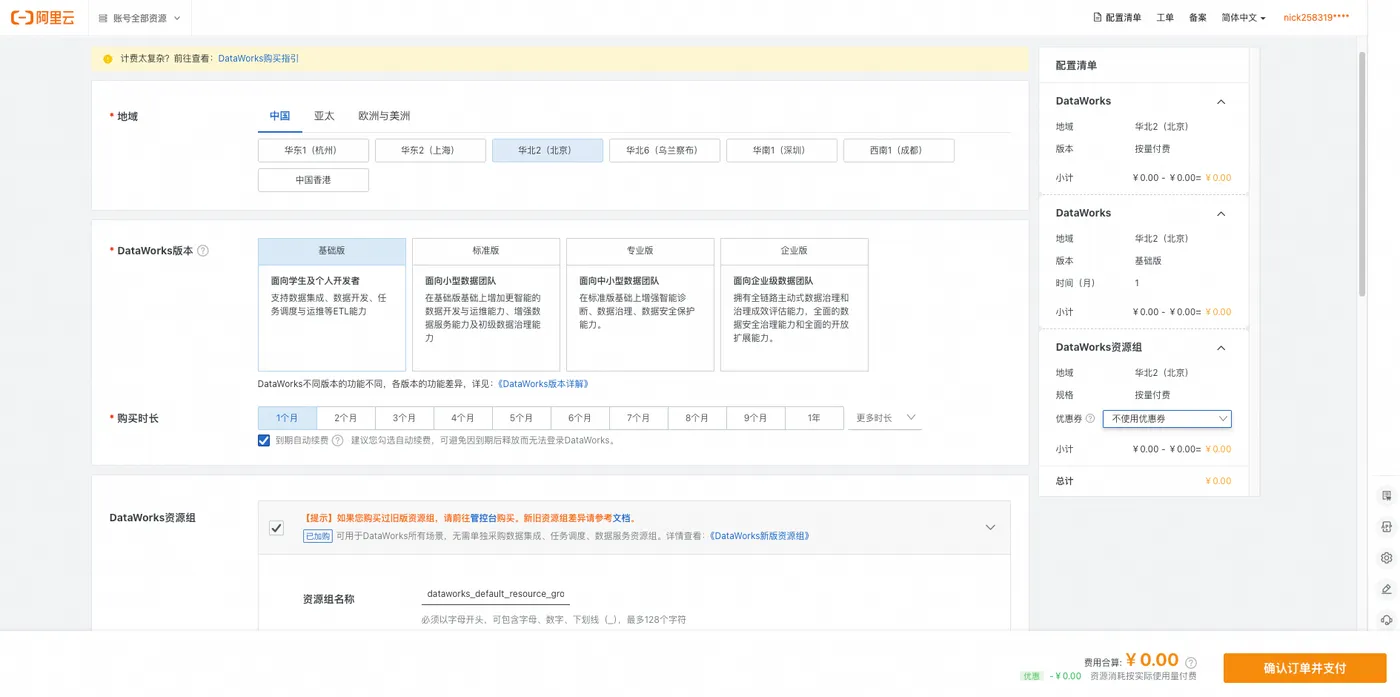
Task: Select 1个月 purchase duration
Action: click(x=287, y=418)
